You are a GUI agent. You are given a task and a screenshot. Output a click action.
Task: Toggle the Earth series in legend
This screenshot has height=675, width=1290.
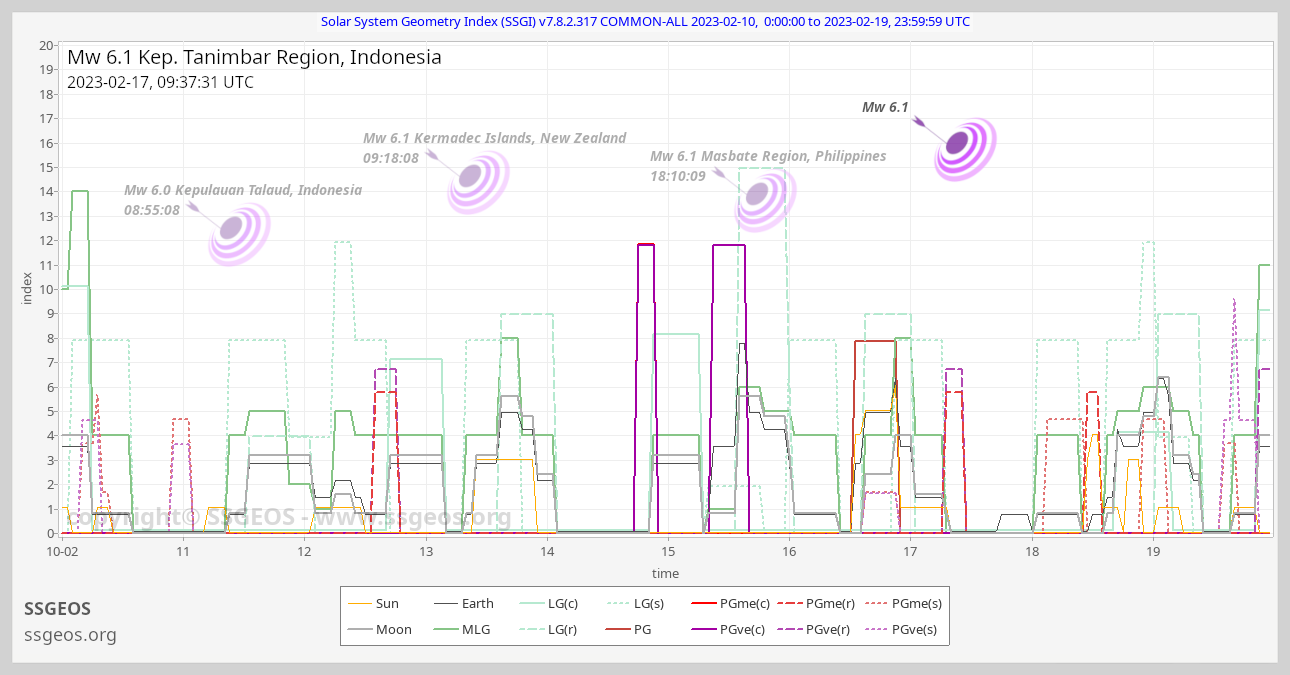pyautogui.click(x=464, y=603)
